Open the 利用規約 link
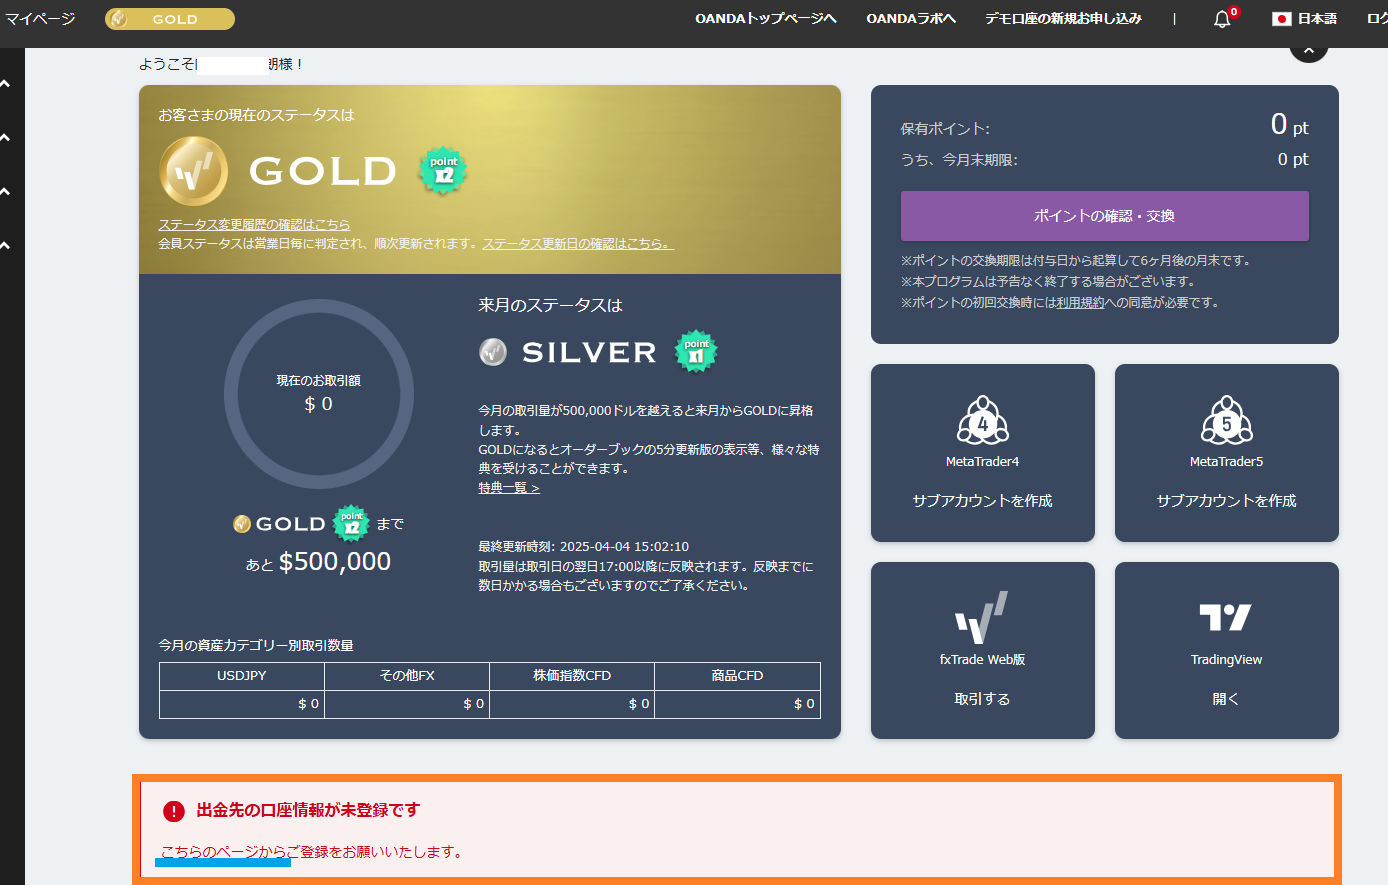This screenshot has height=885, width=1388. pyautogui.click(x=1080, y=303)
